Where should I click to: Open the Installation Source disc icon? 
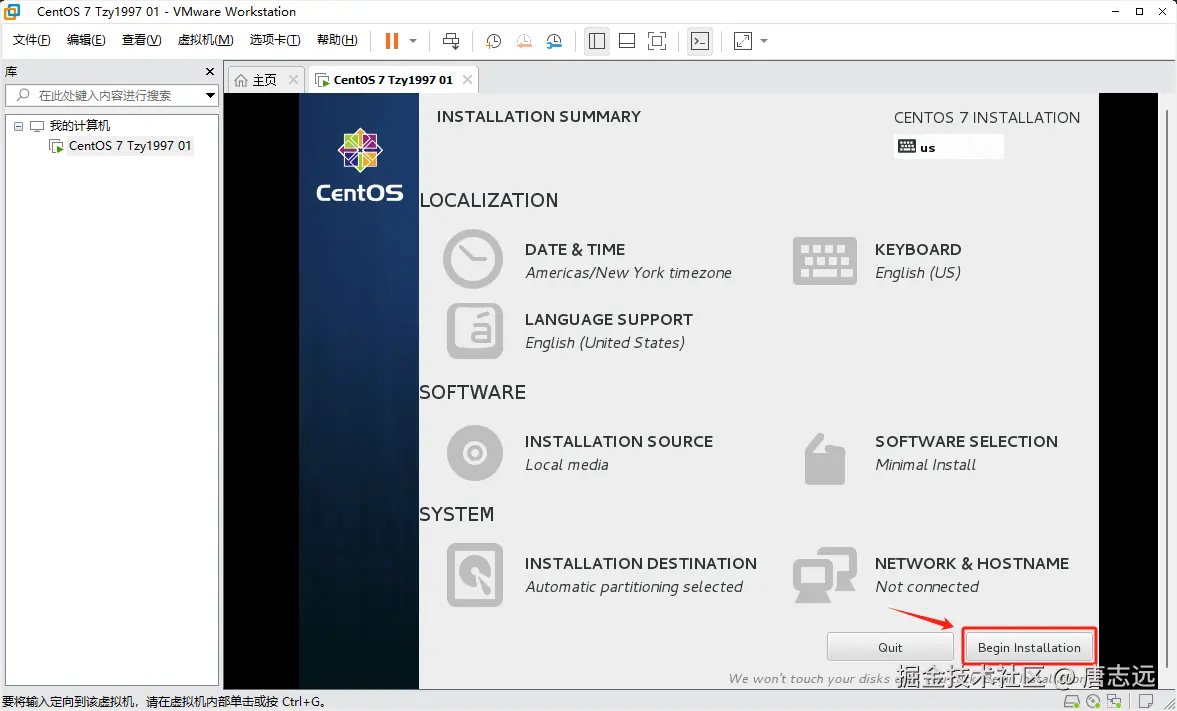pyautogui.click(x=474, y=453)
